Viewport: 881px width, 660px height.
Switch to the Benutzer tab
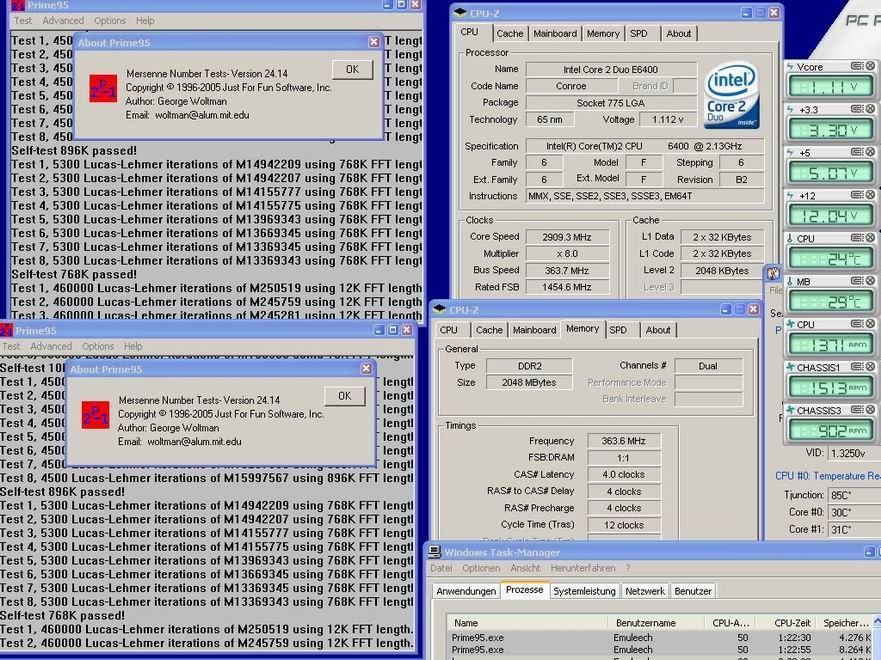693,591
